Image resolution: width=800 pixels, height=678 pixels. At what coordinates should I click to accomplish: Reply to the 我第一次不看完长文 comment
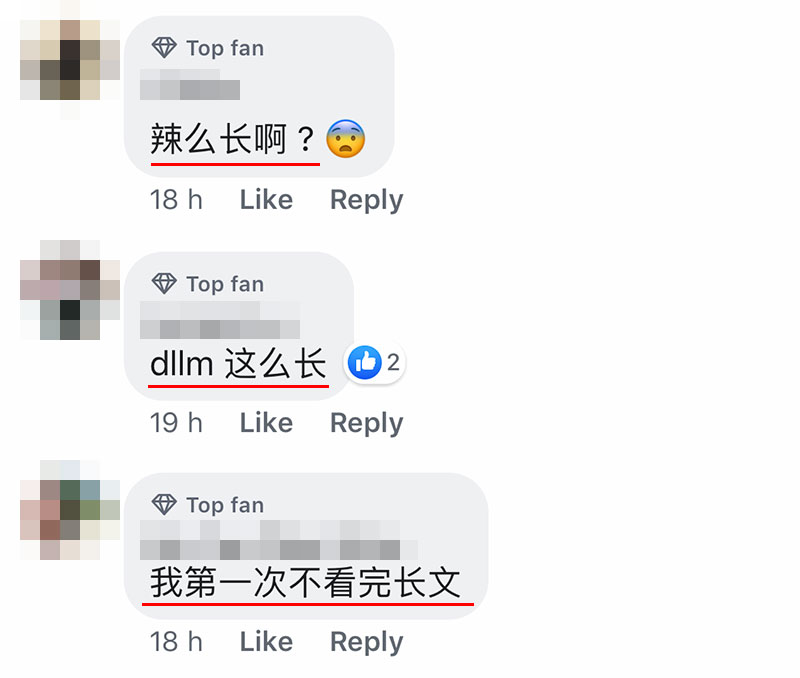coord(366,642)
